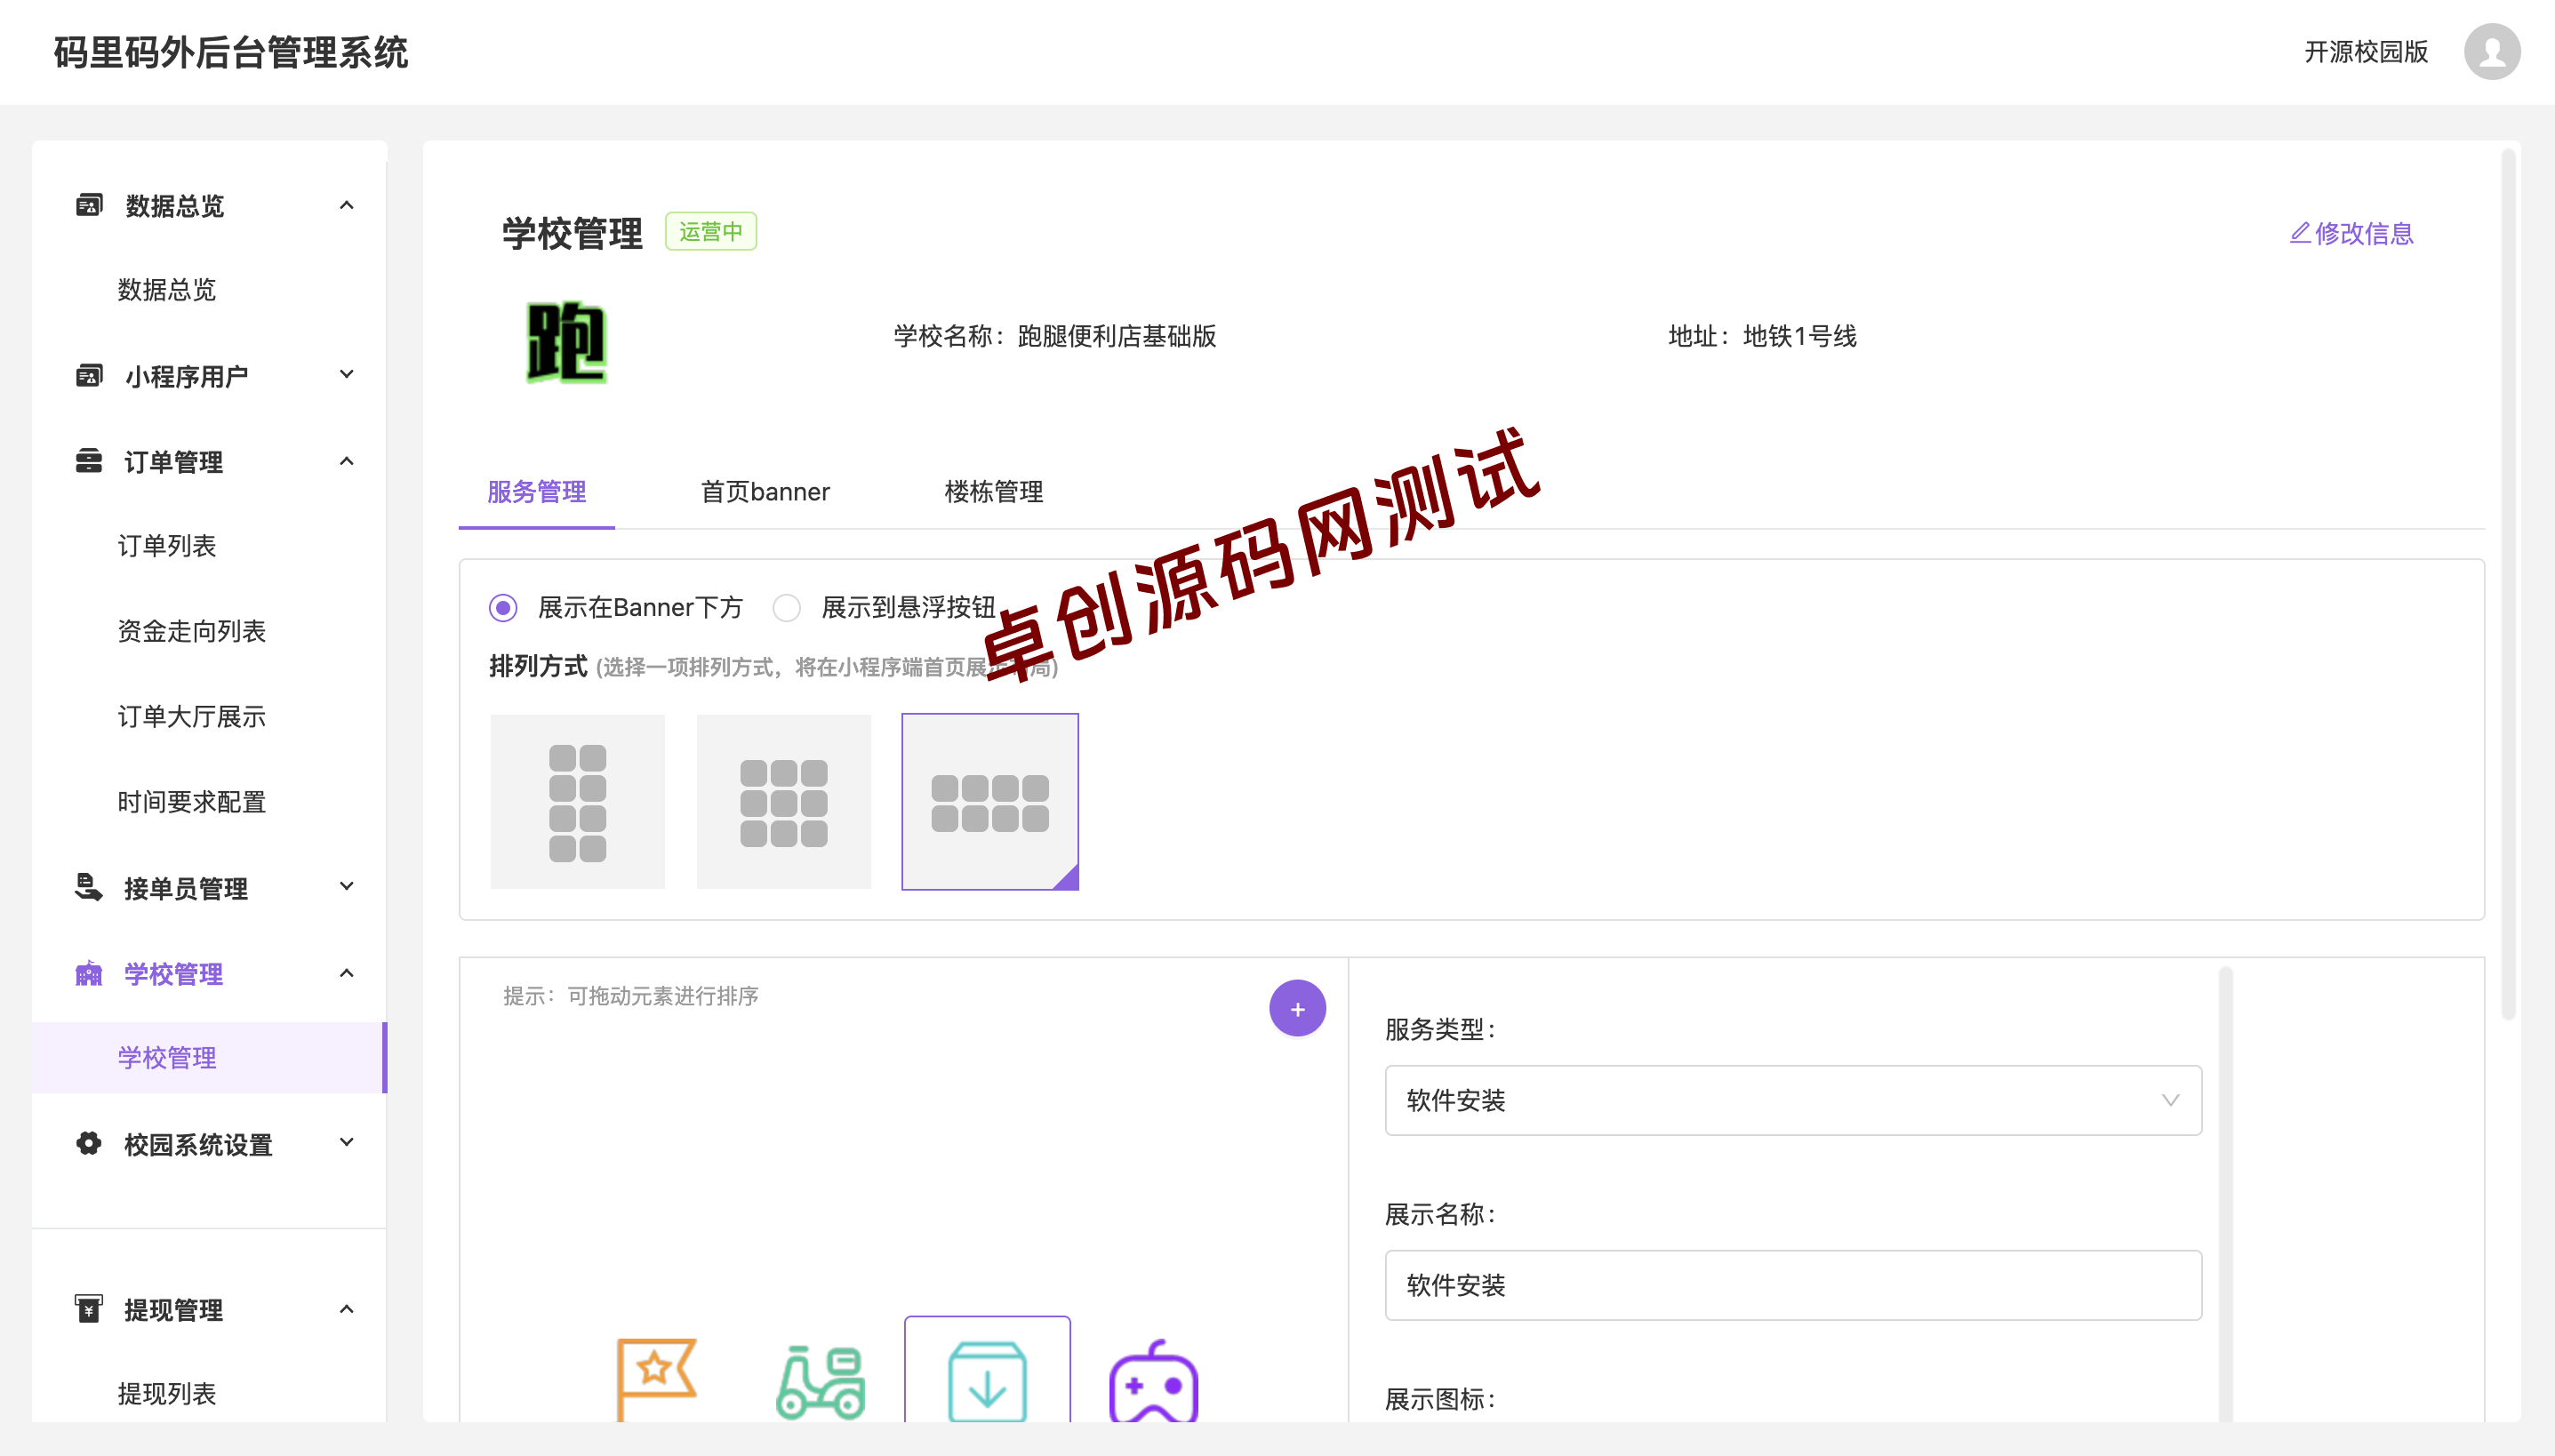This screenshot has height=1456, width=2555.
Task: Click the 提示：可拖动元素进行排序 hint
Action: coord(631,996)
